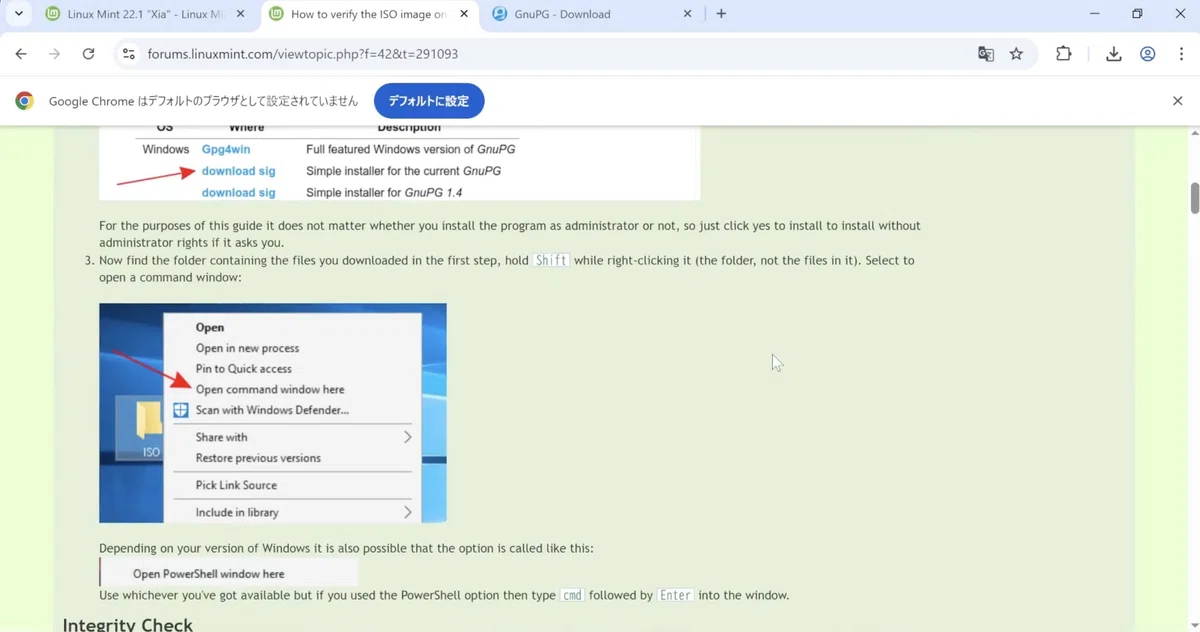
Task: Click sig link for GnuPG 1.4
Action: point(267,193)
